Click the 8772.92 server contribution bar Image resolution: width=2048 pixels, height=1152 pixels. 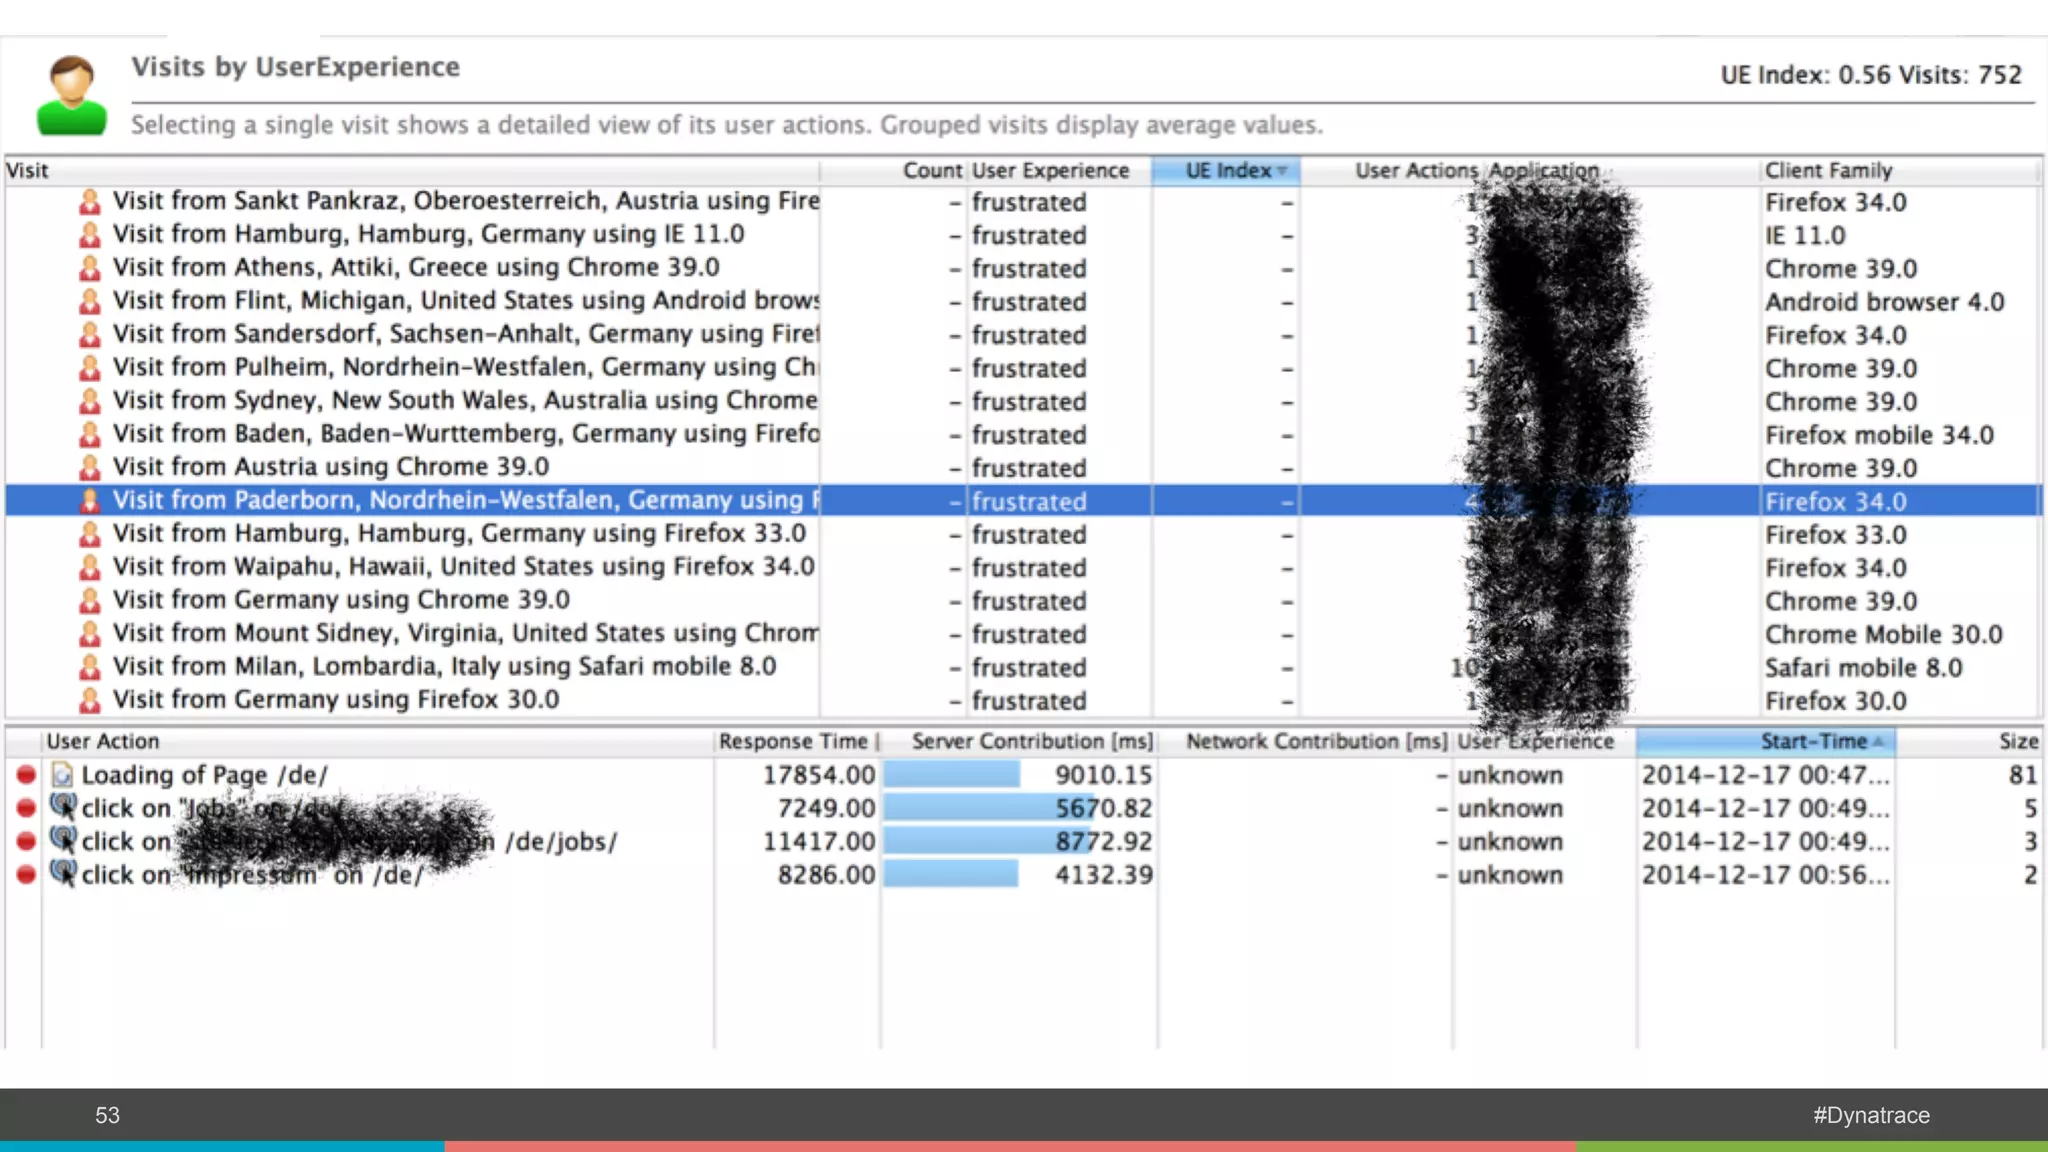tap(985, 841)
